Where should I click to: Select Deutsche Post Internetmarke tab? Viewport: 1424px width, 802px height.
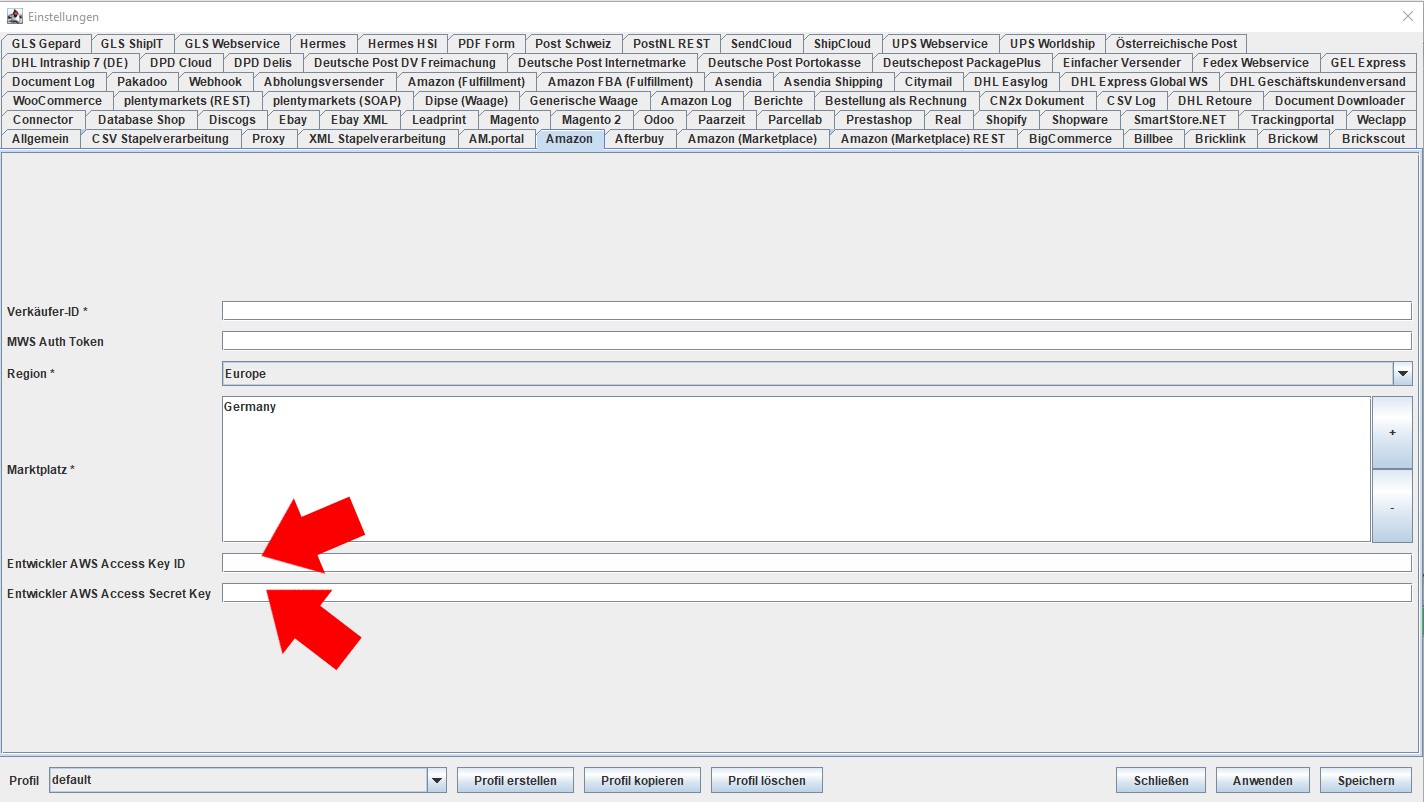pyautogui.click(x=602, y=63)
